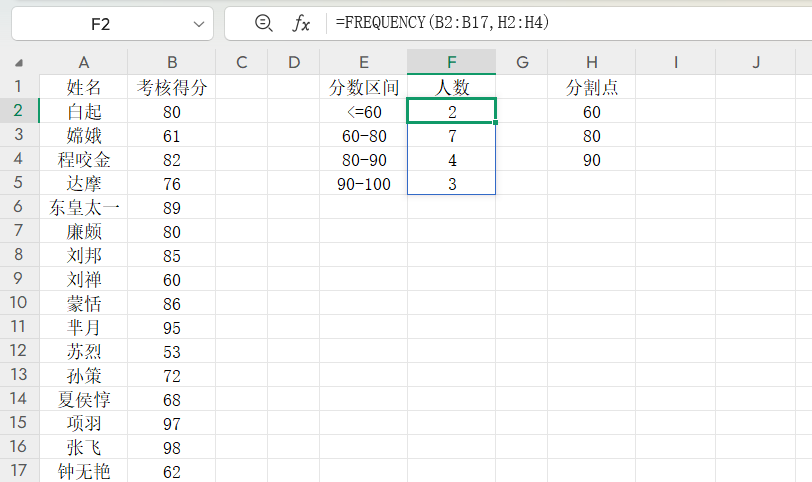Select column F header
The width and height of the screenshot is (812, 482).
pos(452,62)
